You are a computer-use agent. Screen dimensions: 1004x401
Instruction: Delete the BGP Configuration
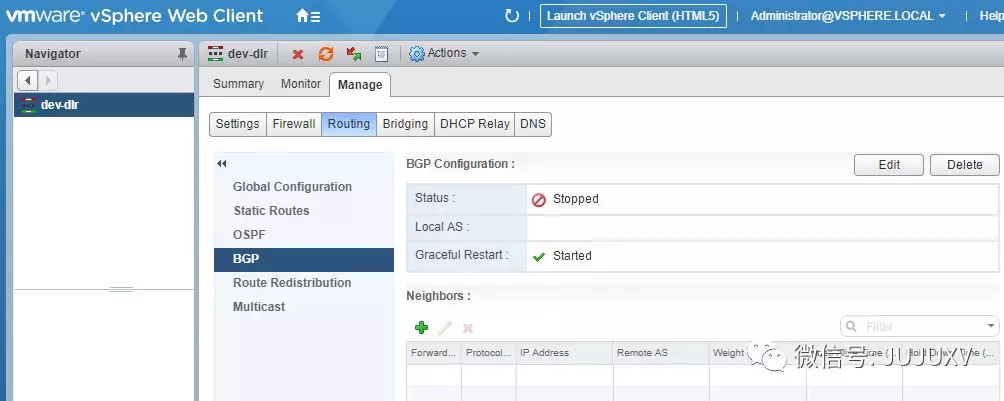(964, 165)
